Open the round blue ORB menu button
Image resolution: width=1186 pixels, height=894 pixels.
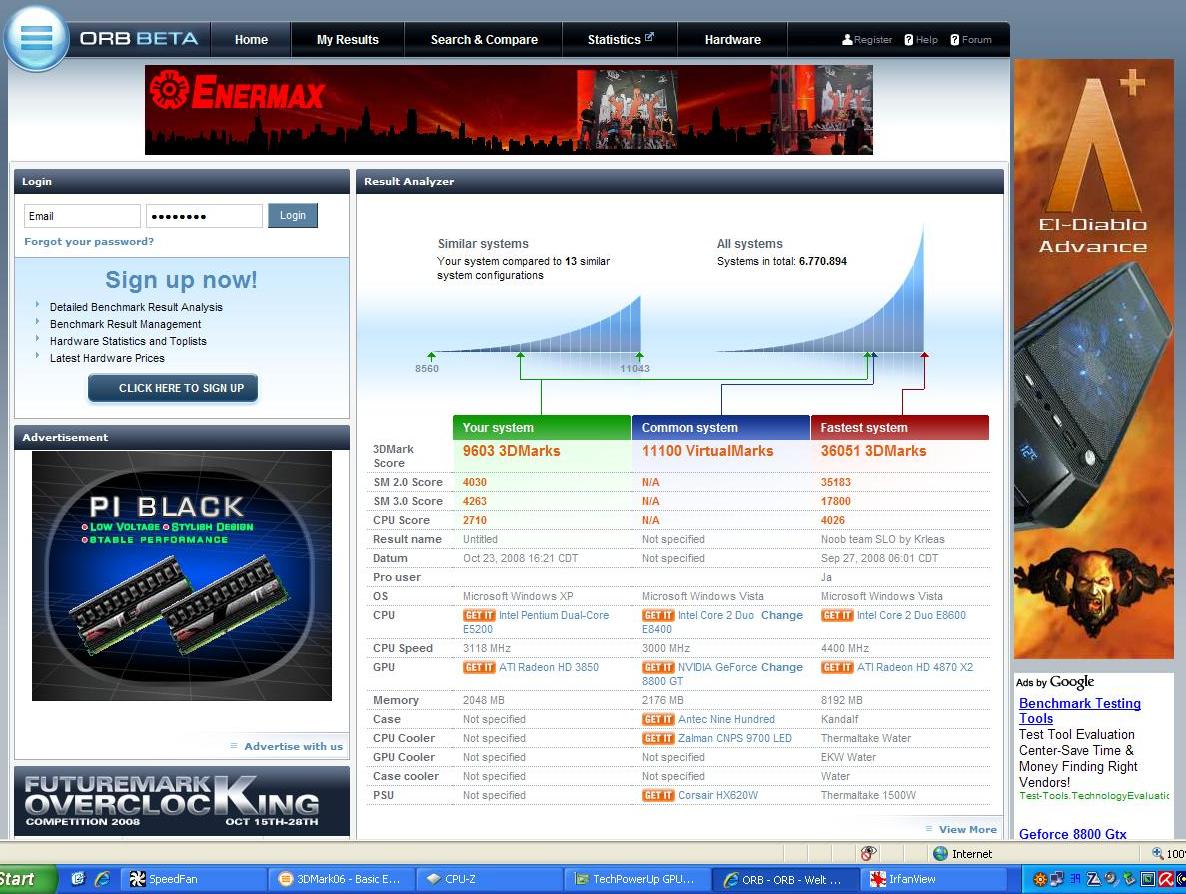(x=36, y=38)
